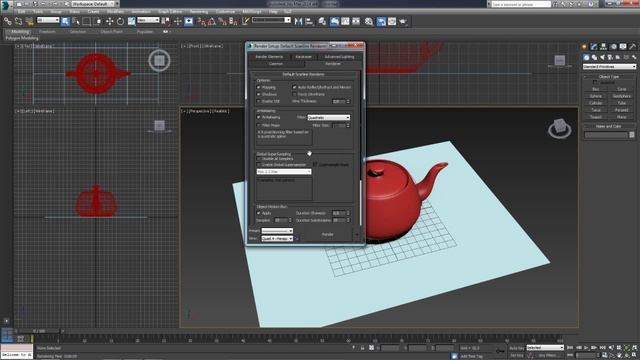Activate the Select Object tool
This screenshot has width=640, height=360.
(65, 21)
